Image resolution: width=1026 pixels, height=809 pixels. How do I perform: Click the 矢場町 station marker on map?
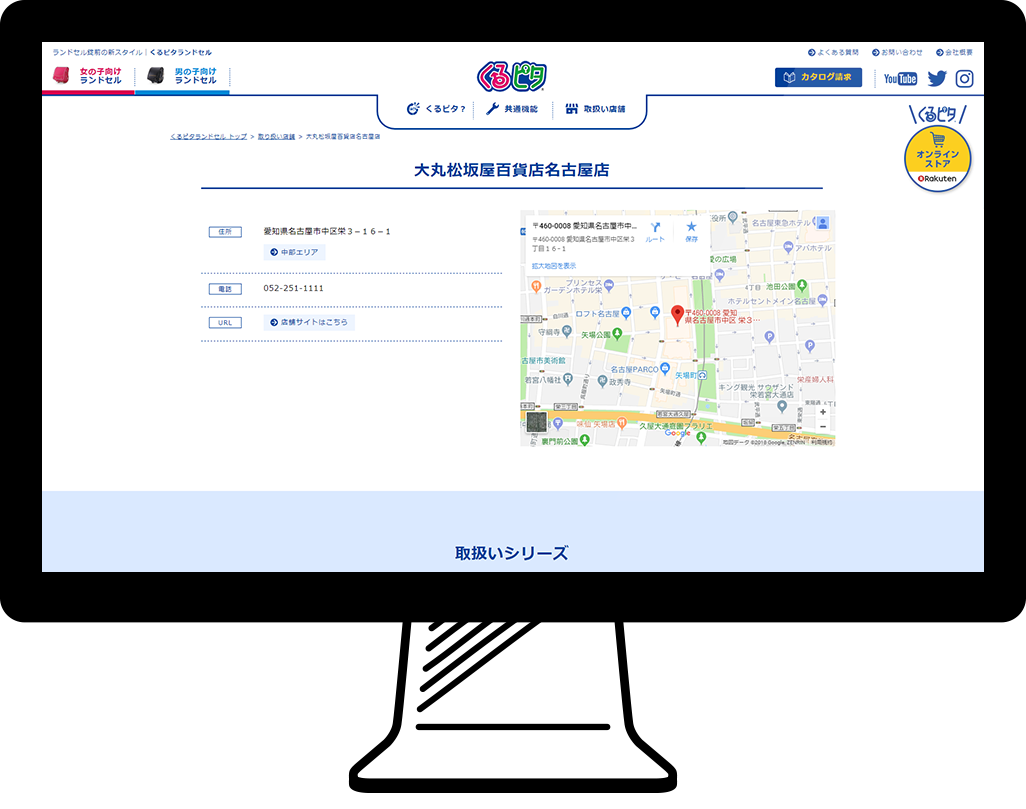[702, 375]
